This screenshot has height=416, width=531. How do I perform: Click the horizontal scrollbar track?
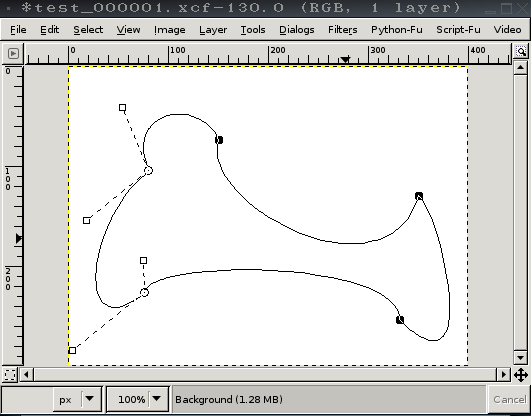(265, 375)
